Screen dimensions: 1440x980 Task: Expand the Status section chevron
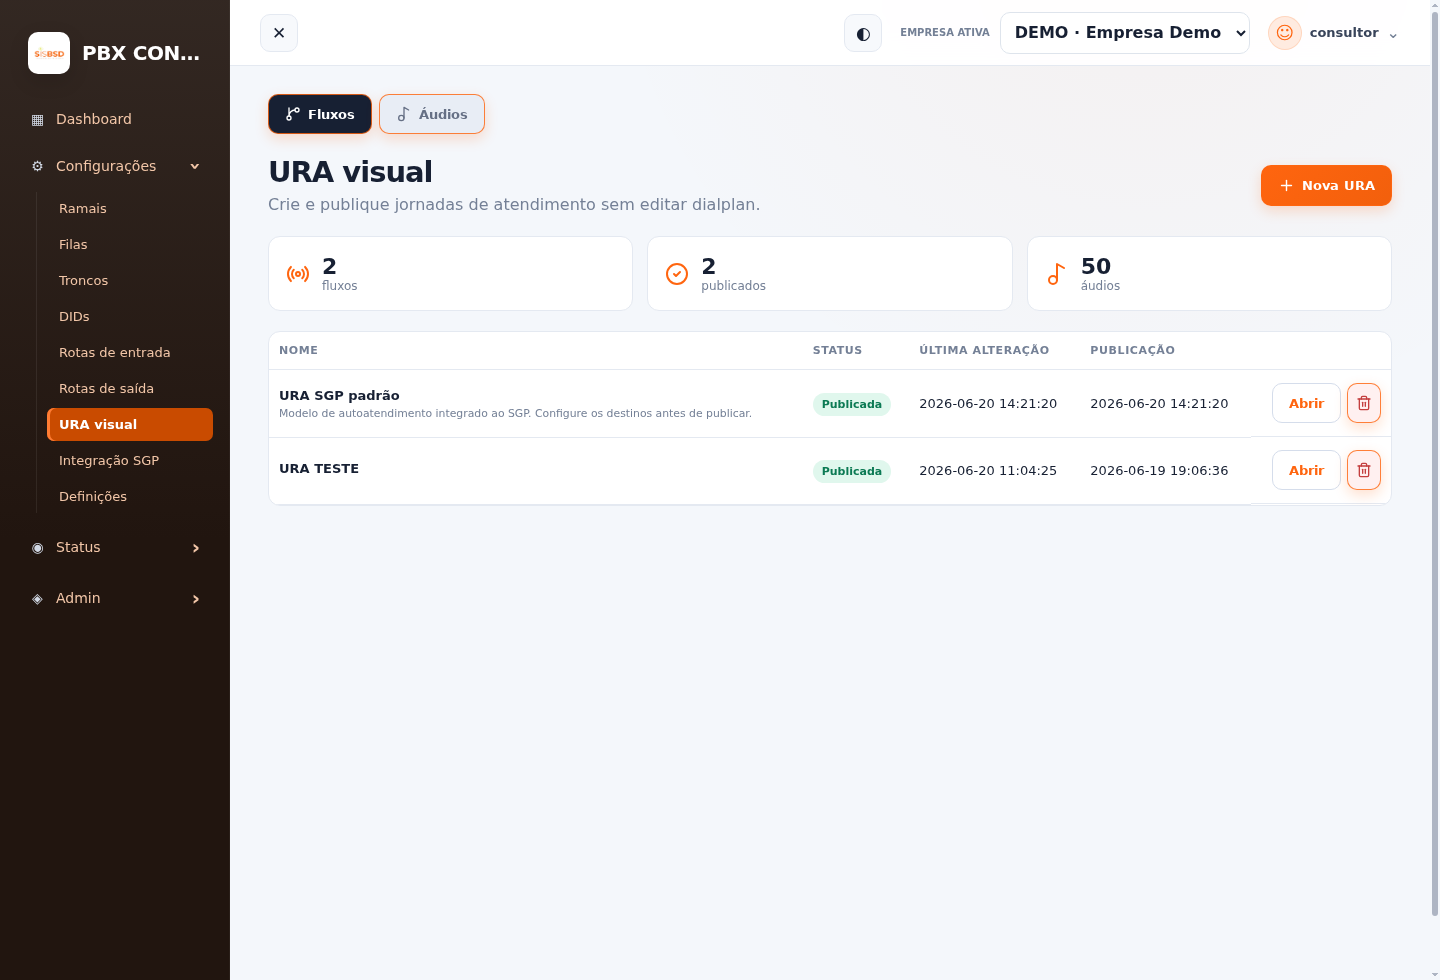[196, 548]
